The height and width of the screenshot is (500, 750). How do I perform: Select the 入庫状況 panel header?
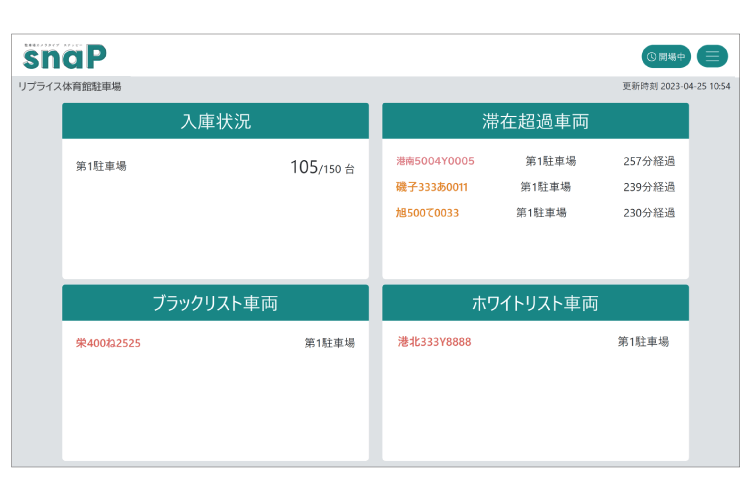tap(215, 122)
